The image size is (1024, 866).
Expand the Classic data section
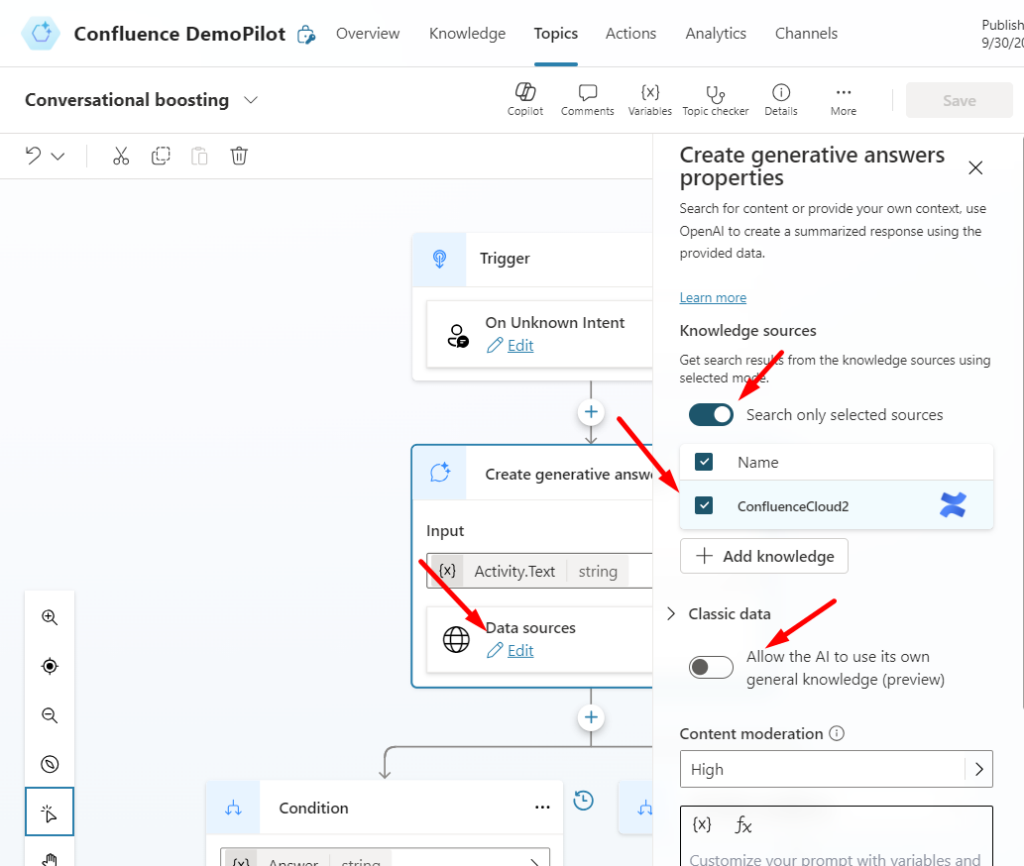[672, 614]
